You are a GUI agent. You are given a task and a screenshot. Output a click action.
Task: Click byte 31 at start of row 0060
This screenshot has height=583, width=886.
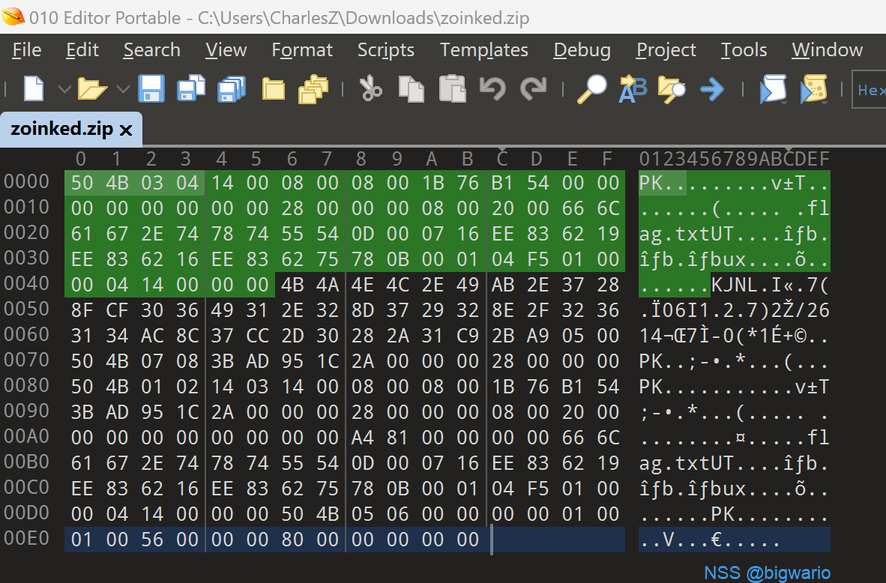82,336
